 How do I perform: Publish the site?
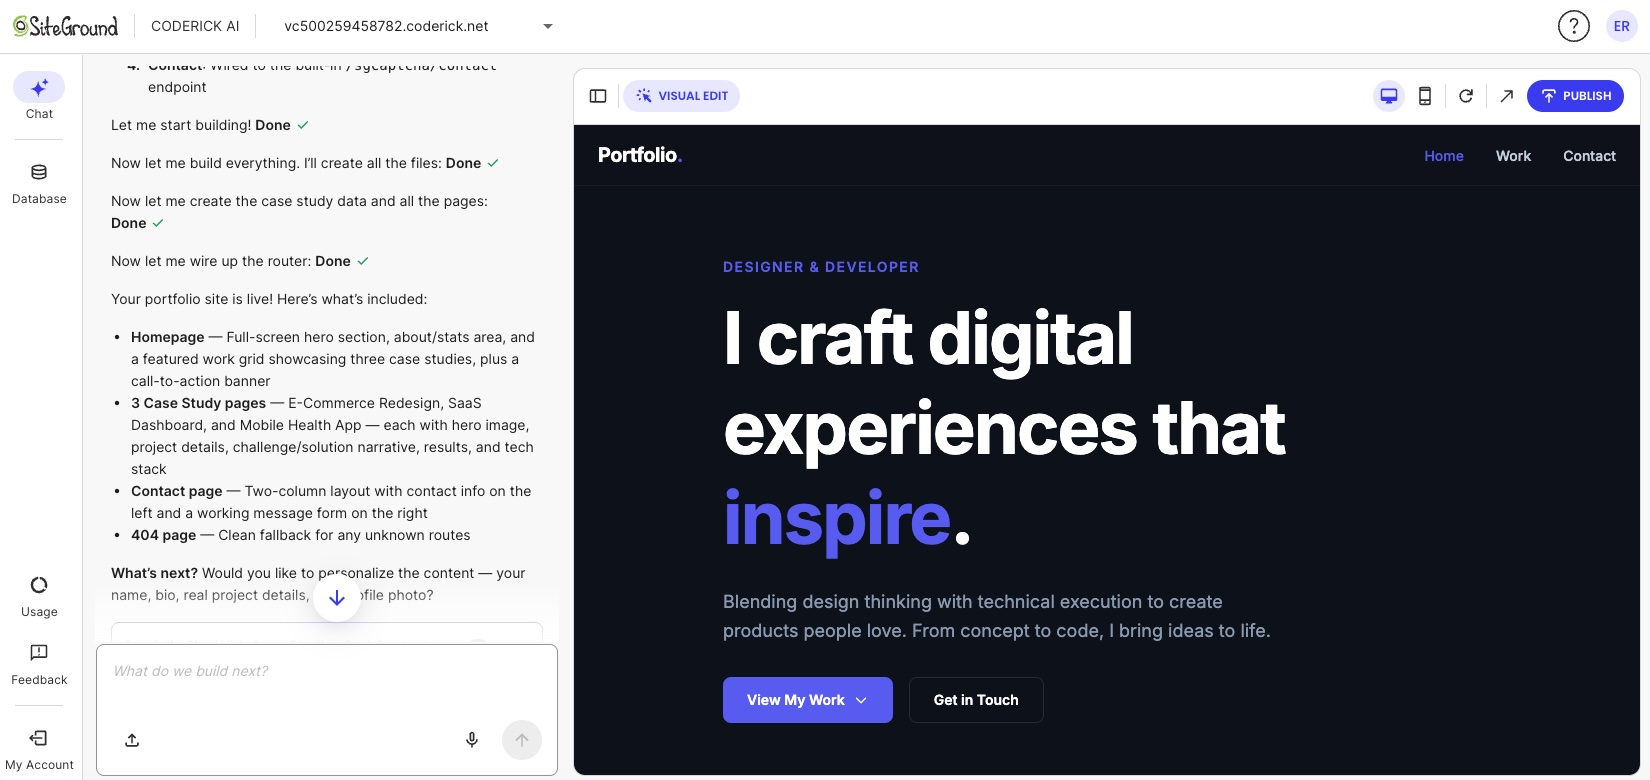click(1575, 96)
